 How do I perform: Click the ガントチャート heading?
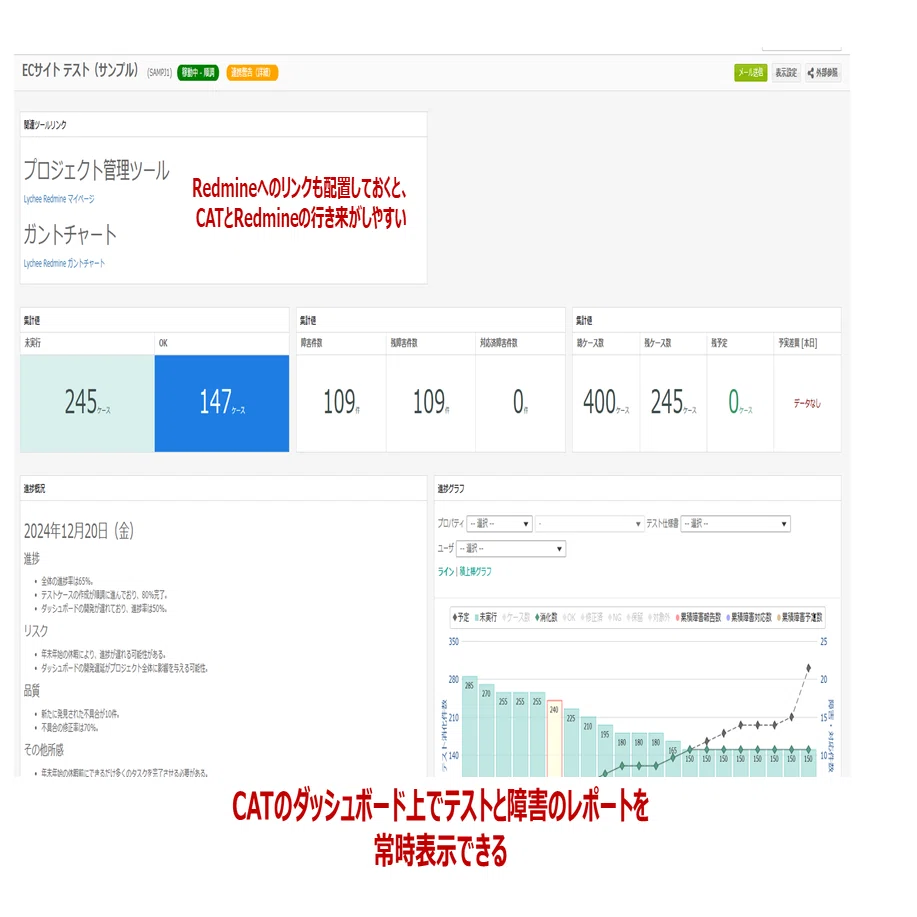pos(70,234)
